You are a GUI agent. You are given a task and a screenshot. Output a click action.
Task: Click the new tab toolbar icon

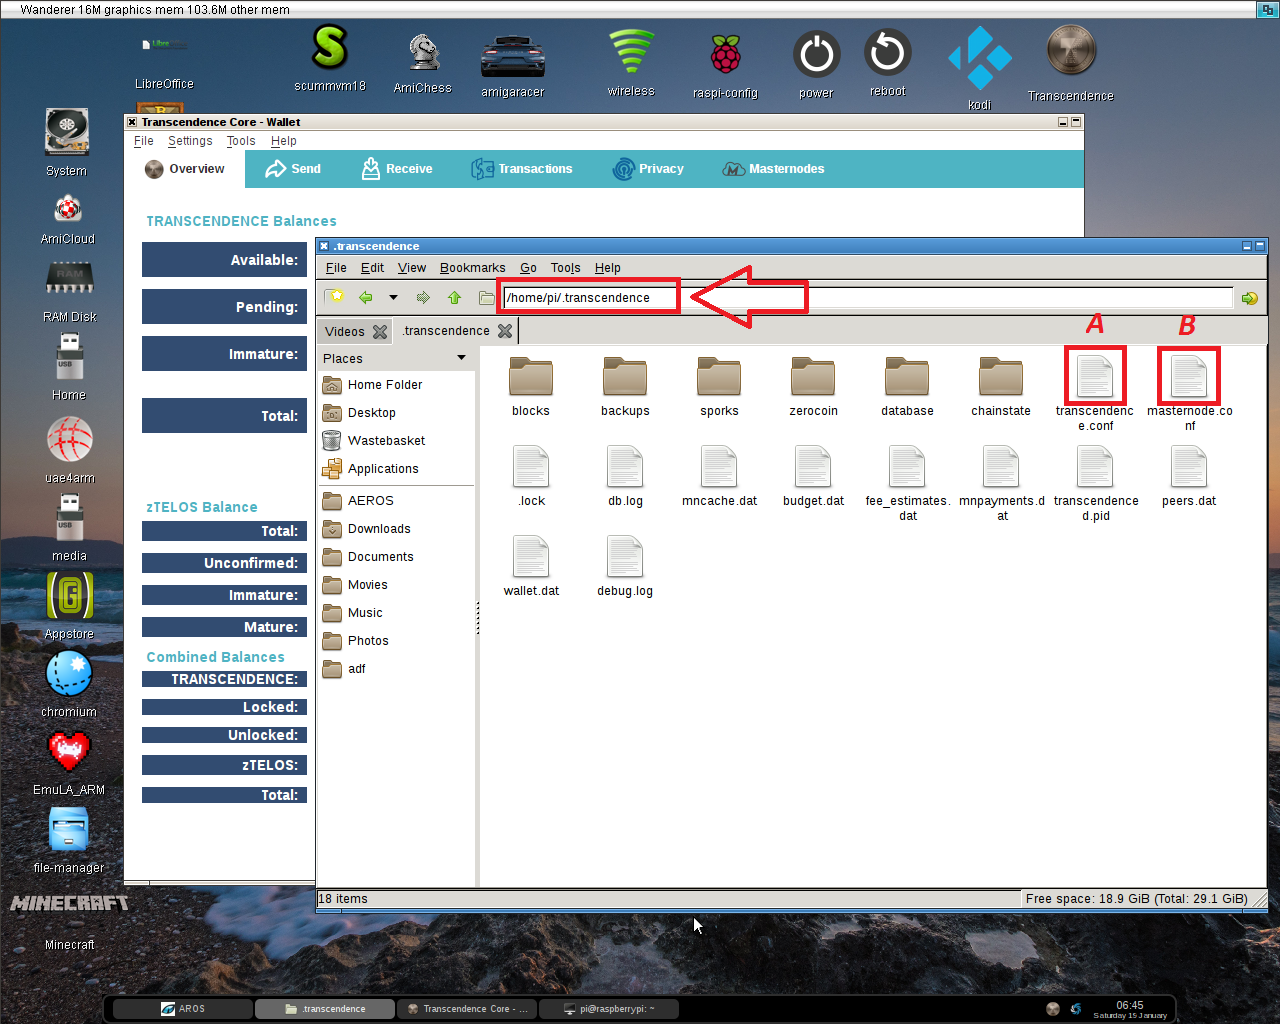coord(335,297)
